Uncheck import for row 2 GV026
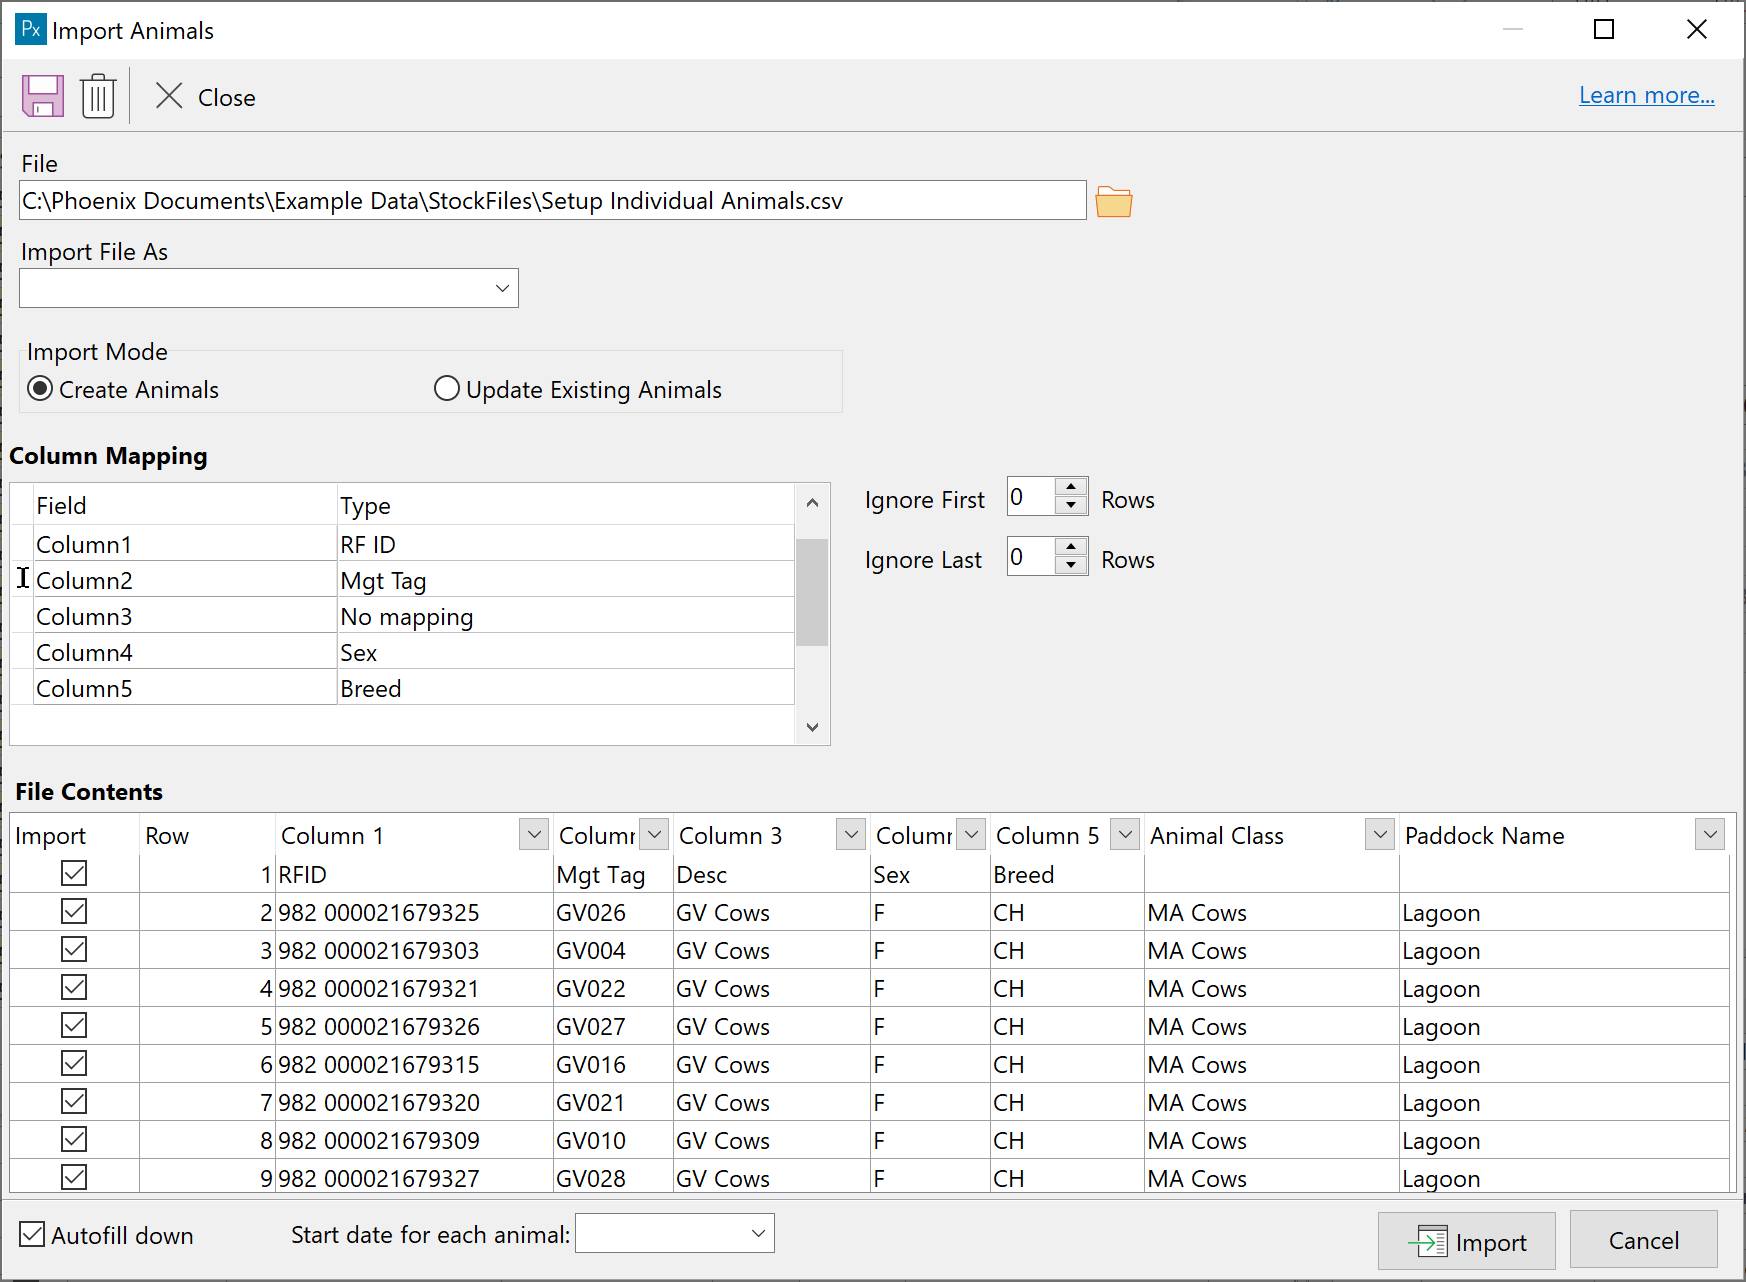 pos(74,911)
